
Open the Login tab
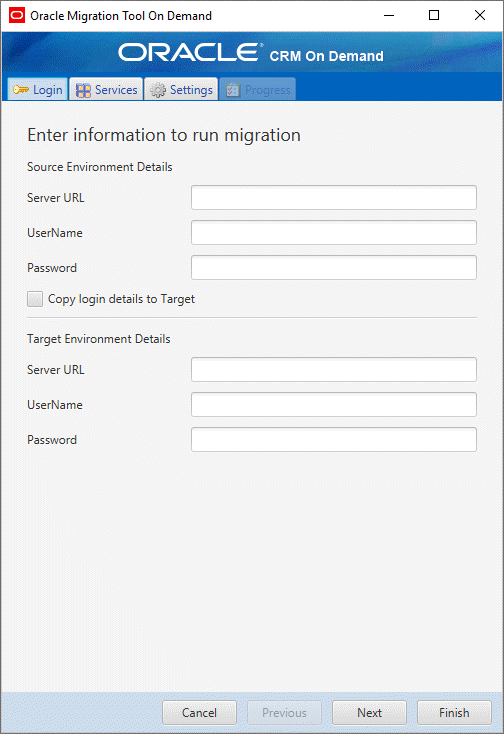click(x=38, y=89)
